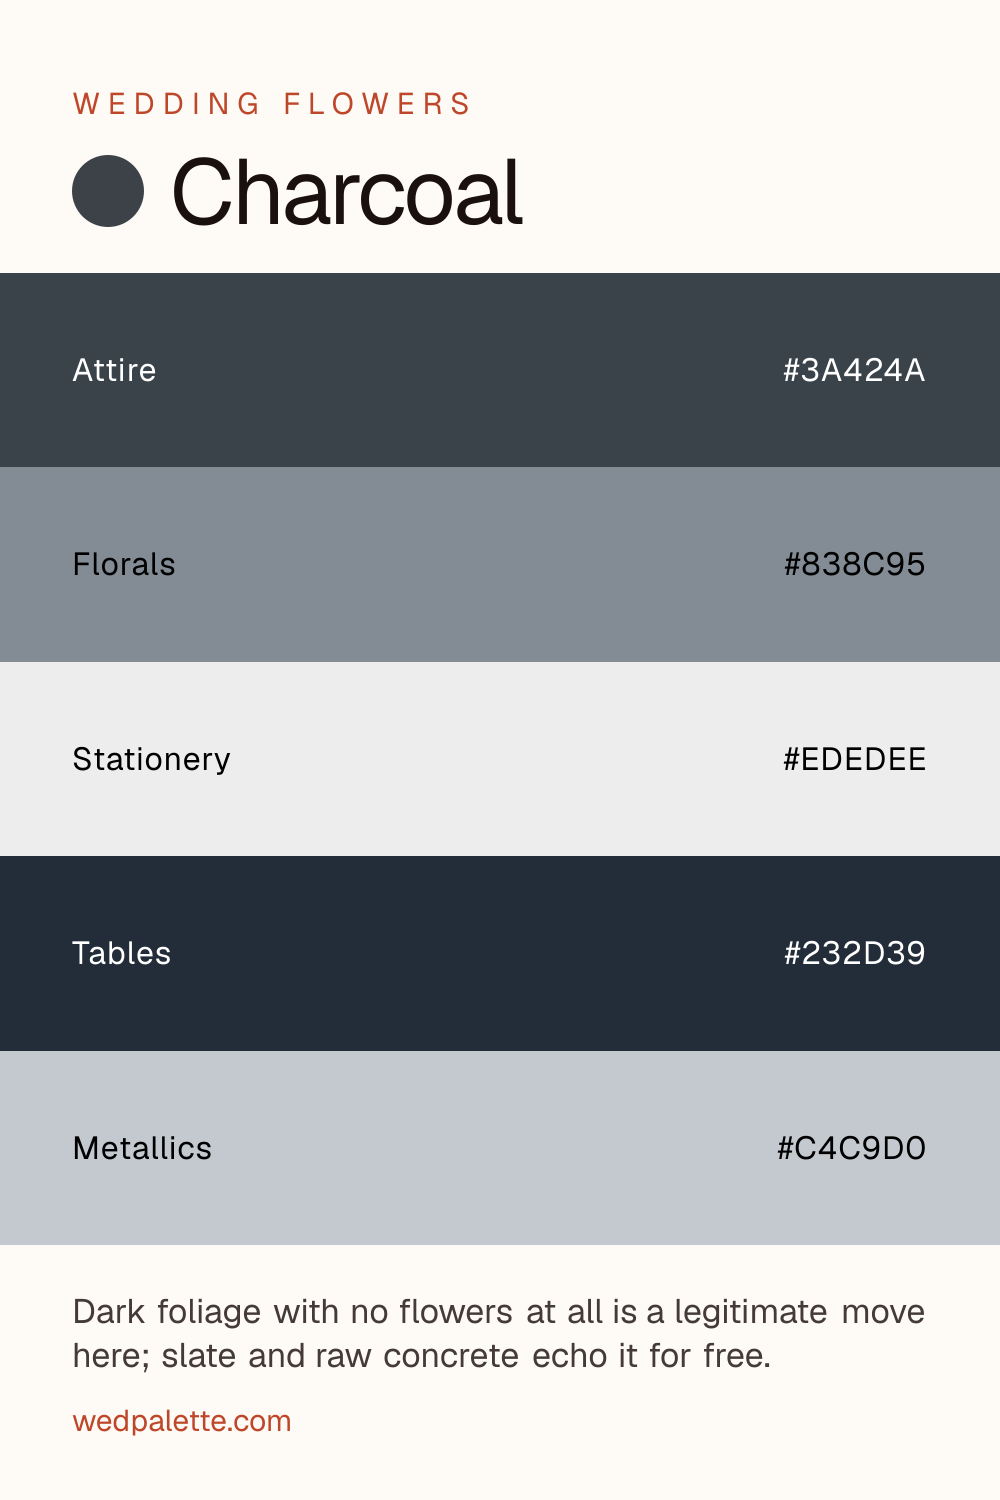The height and width of the screenshot is (1500, 1000).
Task: Click the Metallics label
Action: point(142,1148)
